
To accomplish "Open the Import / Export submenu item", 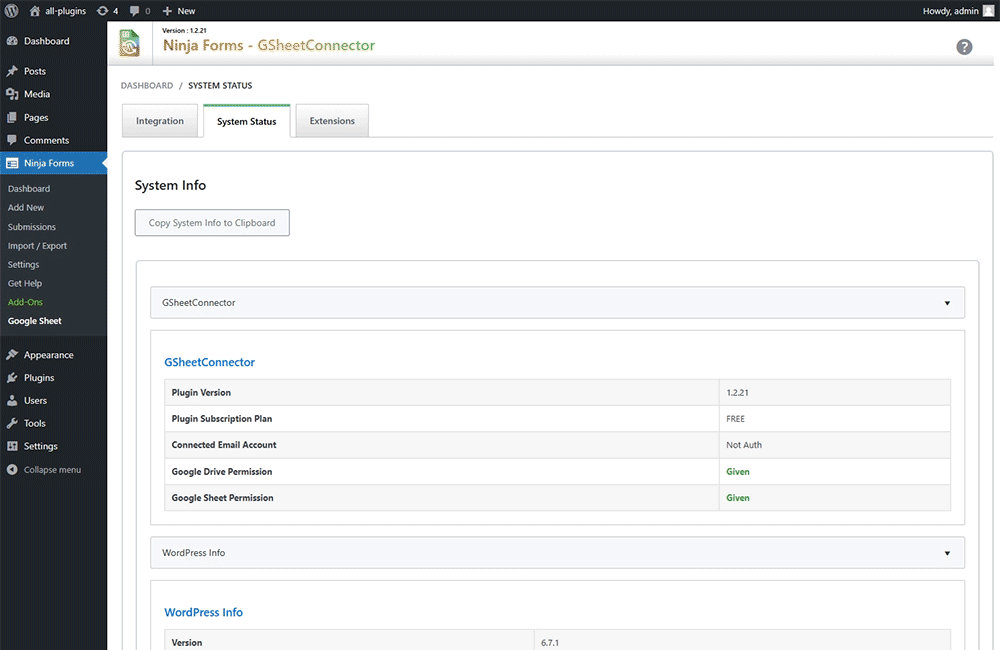I will pyautogui.click(x=37, y=246).
